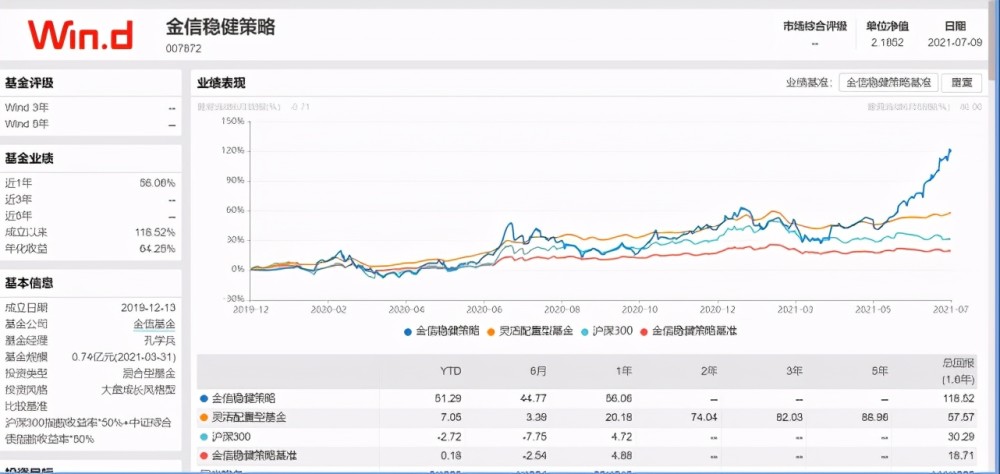Click the 2年 column header
Viewport: 1000px width, 474px height.
pyautogui.click(x=707, y=371)
